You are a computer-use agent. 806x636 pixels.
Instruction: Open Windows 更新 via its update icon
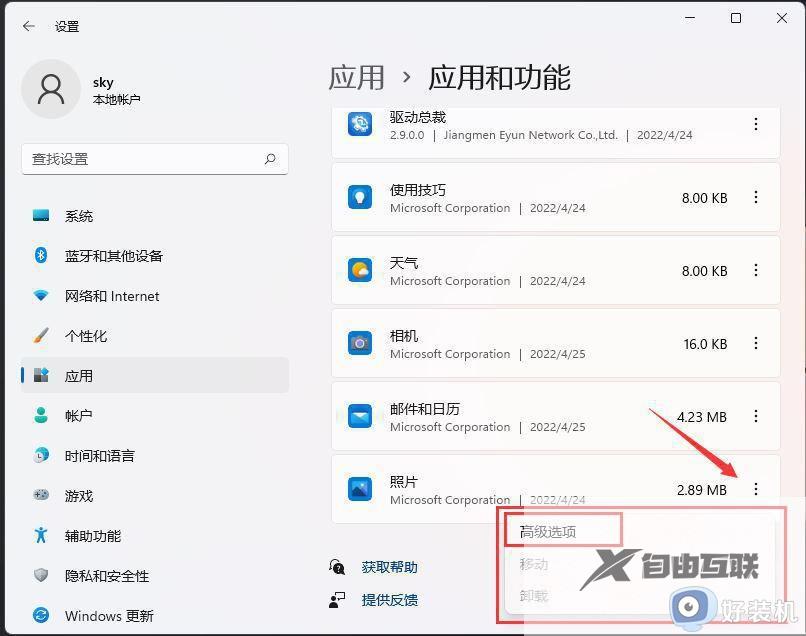tap(41, 616)
